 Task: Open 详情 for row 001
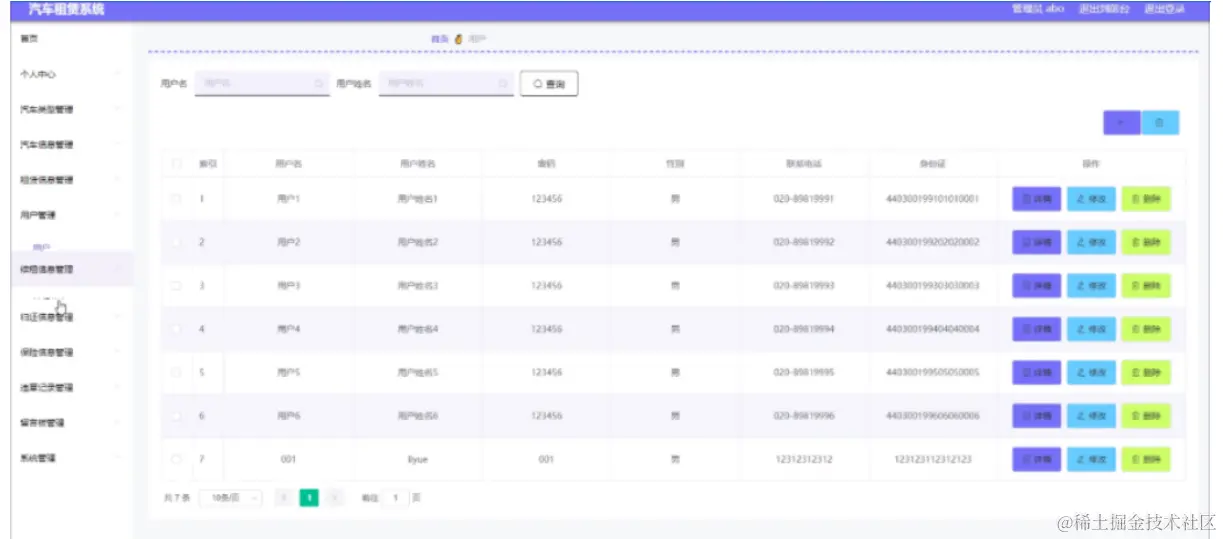click(x=1037, y=459)
